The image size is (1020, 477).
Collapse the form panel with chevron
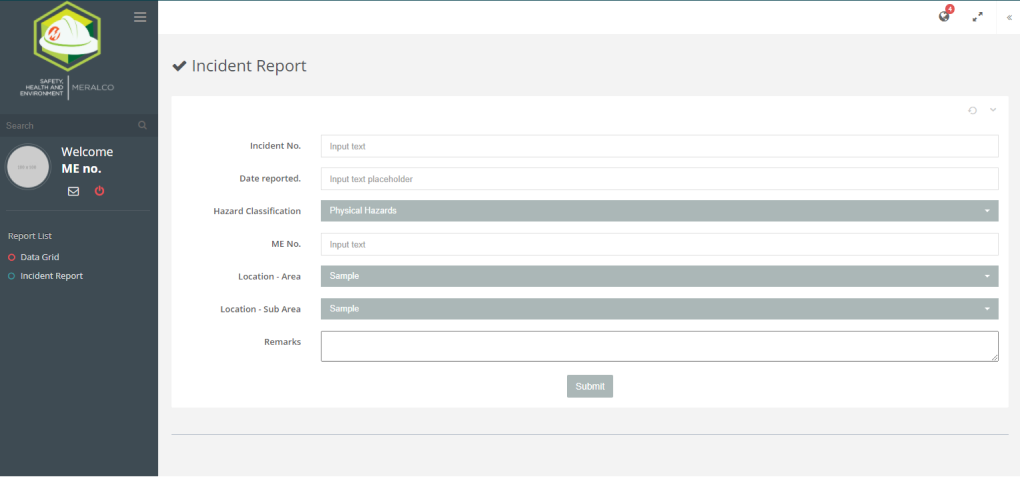click(x=993, y=110)
